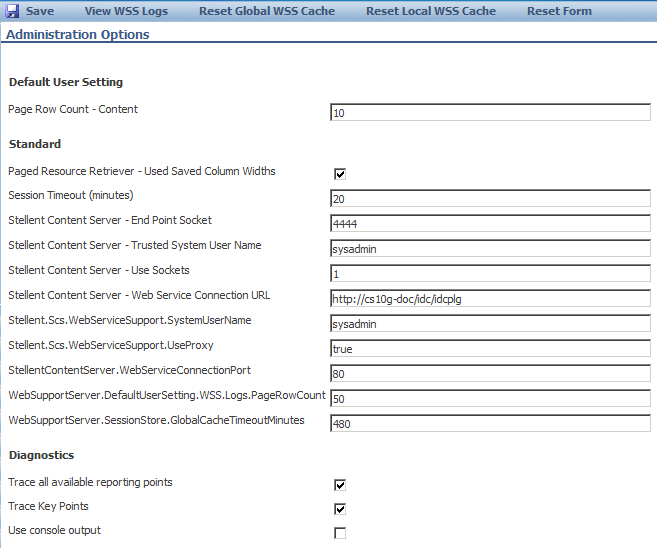657x548 pixels.
Task: Click the Page Row Count - Content field
Action: [490, 112]
